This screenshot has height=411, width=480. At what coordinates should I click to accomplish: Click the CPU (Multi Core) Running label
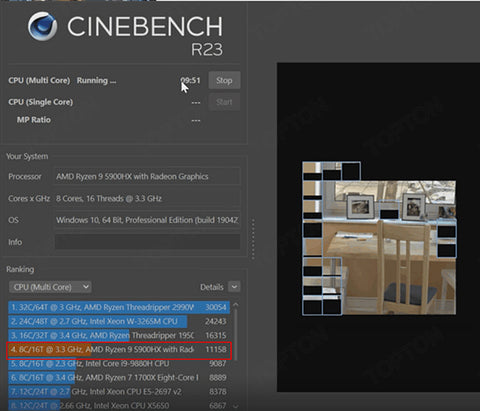point(62,81)
